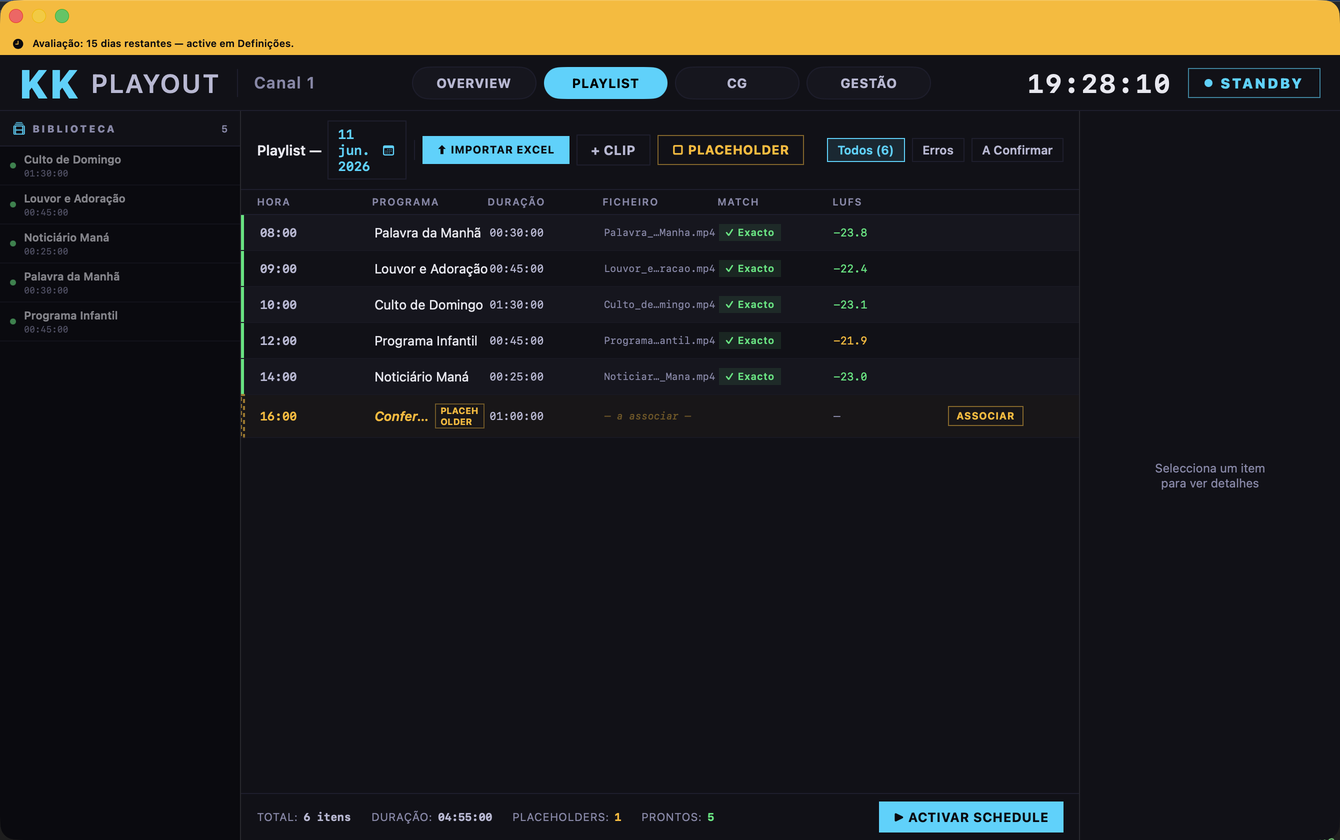Image resolution: width=1340 pixels, height=840 pixels.
Task: Click Prontos: 5 in footer
Action: 678,817
